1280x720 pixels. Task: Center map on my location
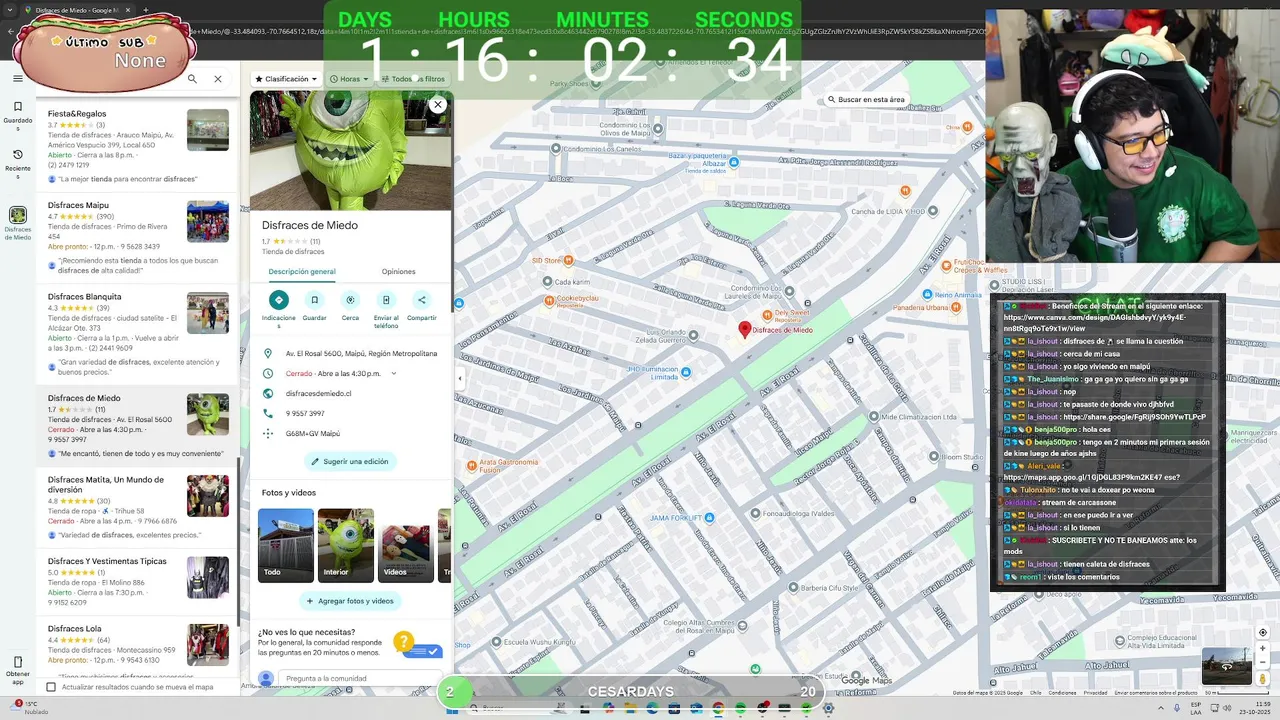pyautogui.click(x=1263, y=632)
